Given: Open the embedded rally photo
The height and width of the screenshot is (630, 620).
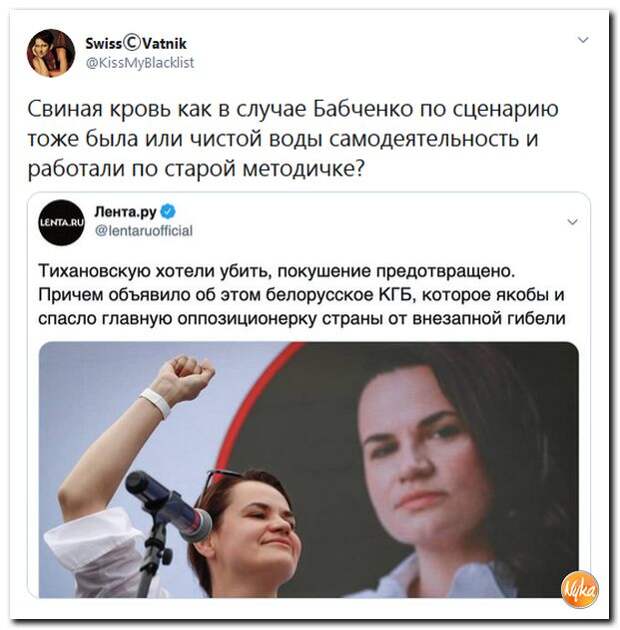Looking at the screenshot, I should point(309,470).
